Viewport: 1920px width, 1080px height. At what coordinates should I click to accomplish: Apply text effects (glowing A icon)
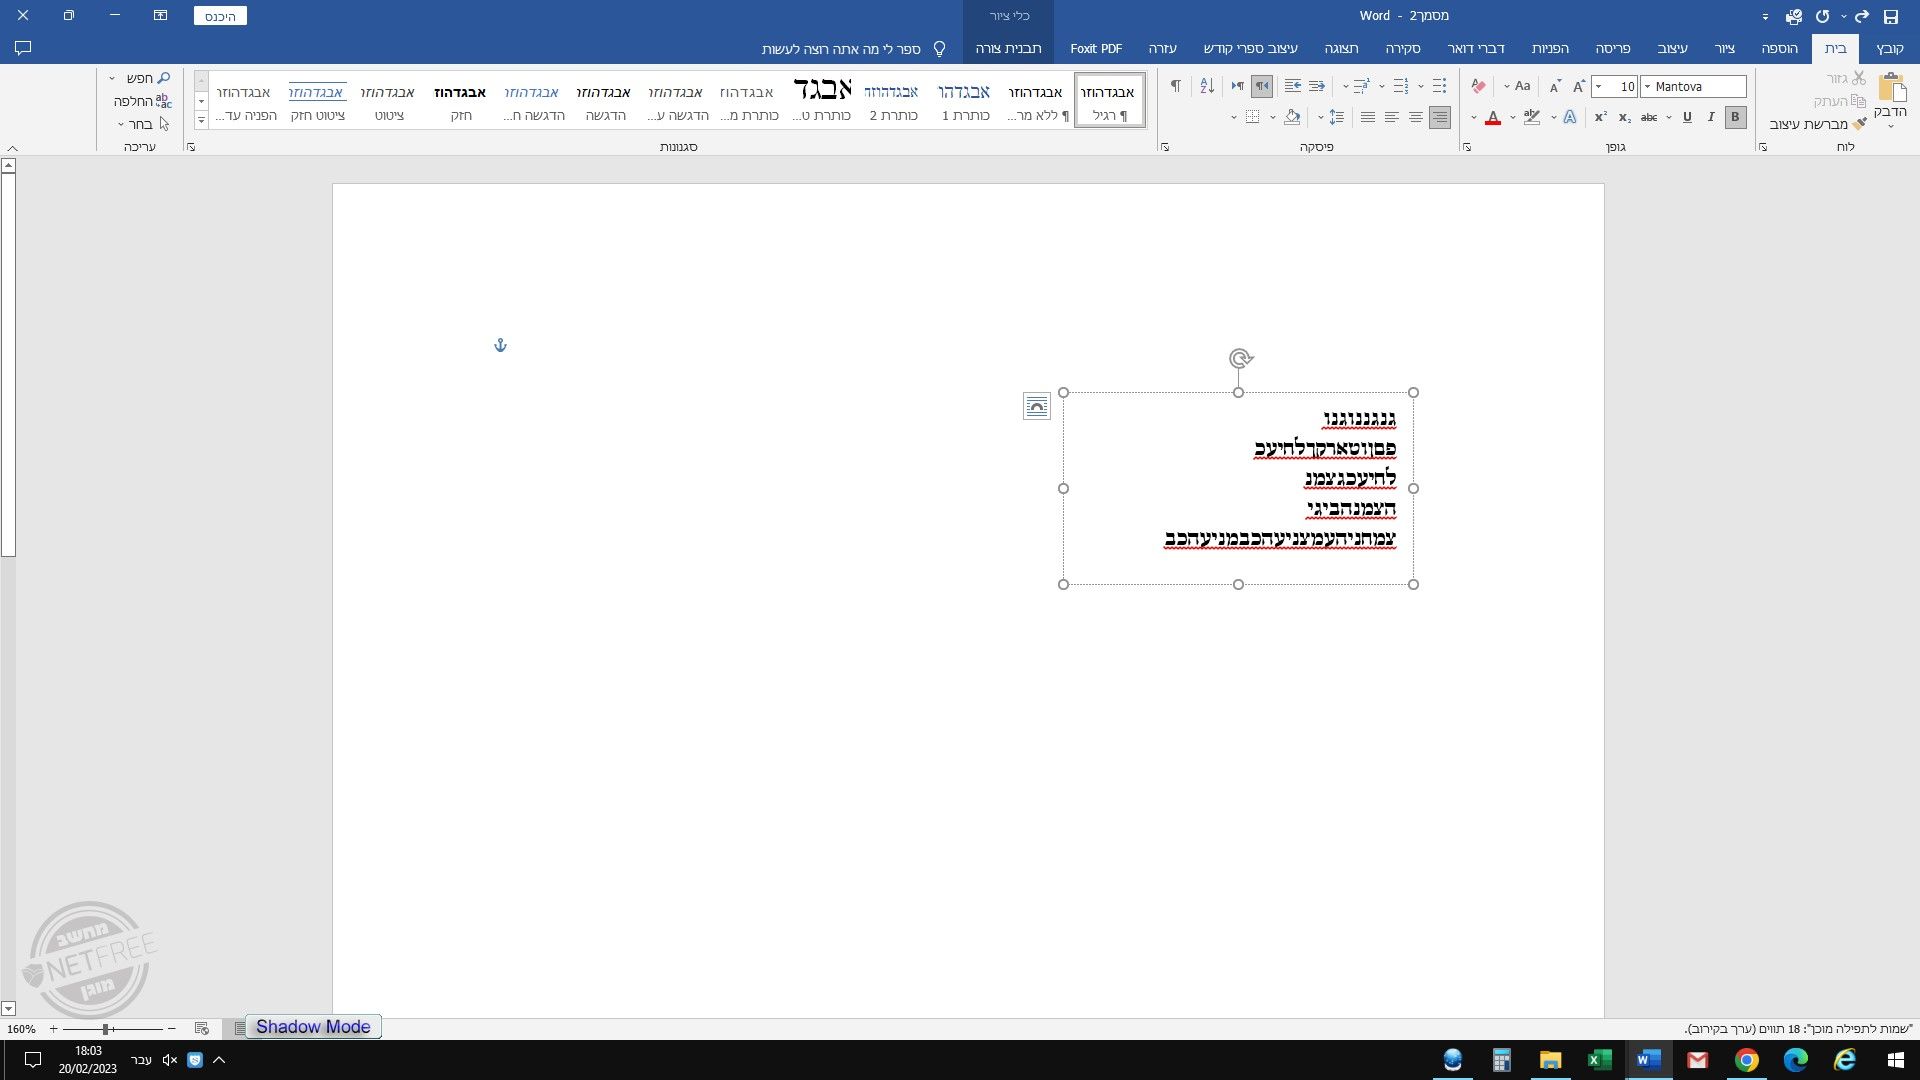[1570, 117]
